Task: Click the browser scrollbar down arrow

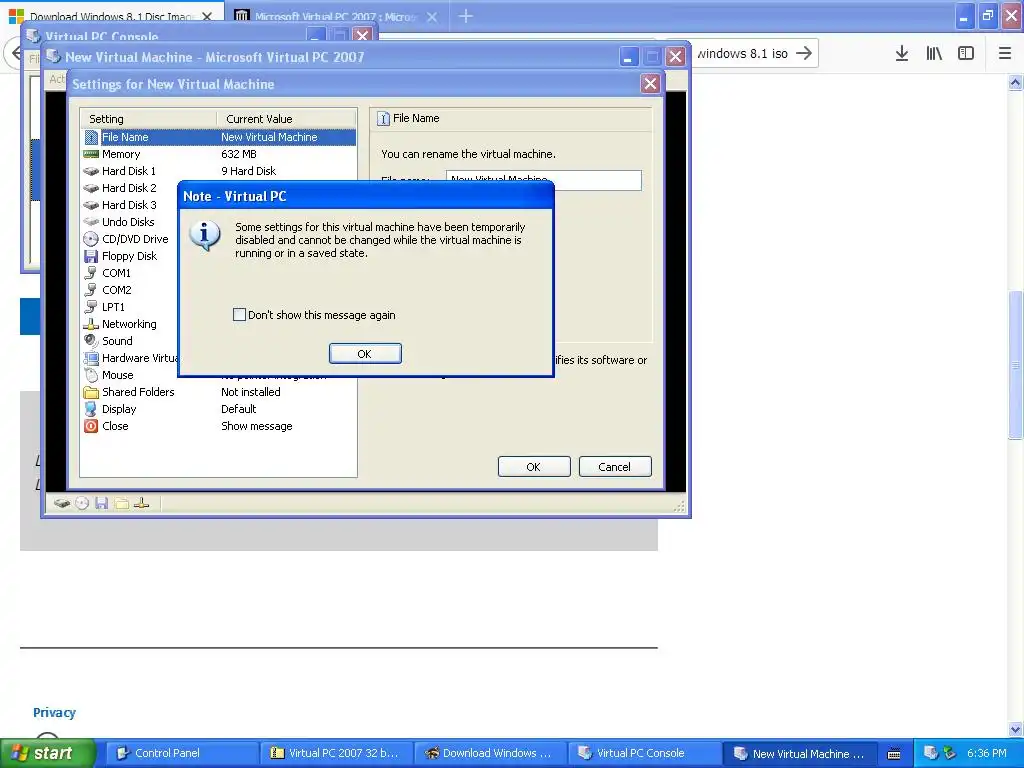Action: [x=1016, y=729]
